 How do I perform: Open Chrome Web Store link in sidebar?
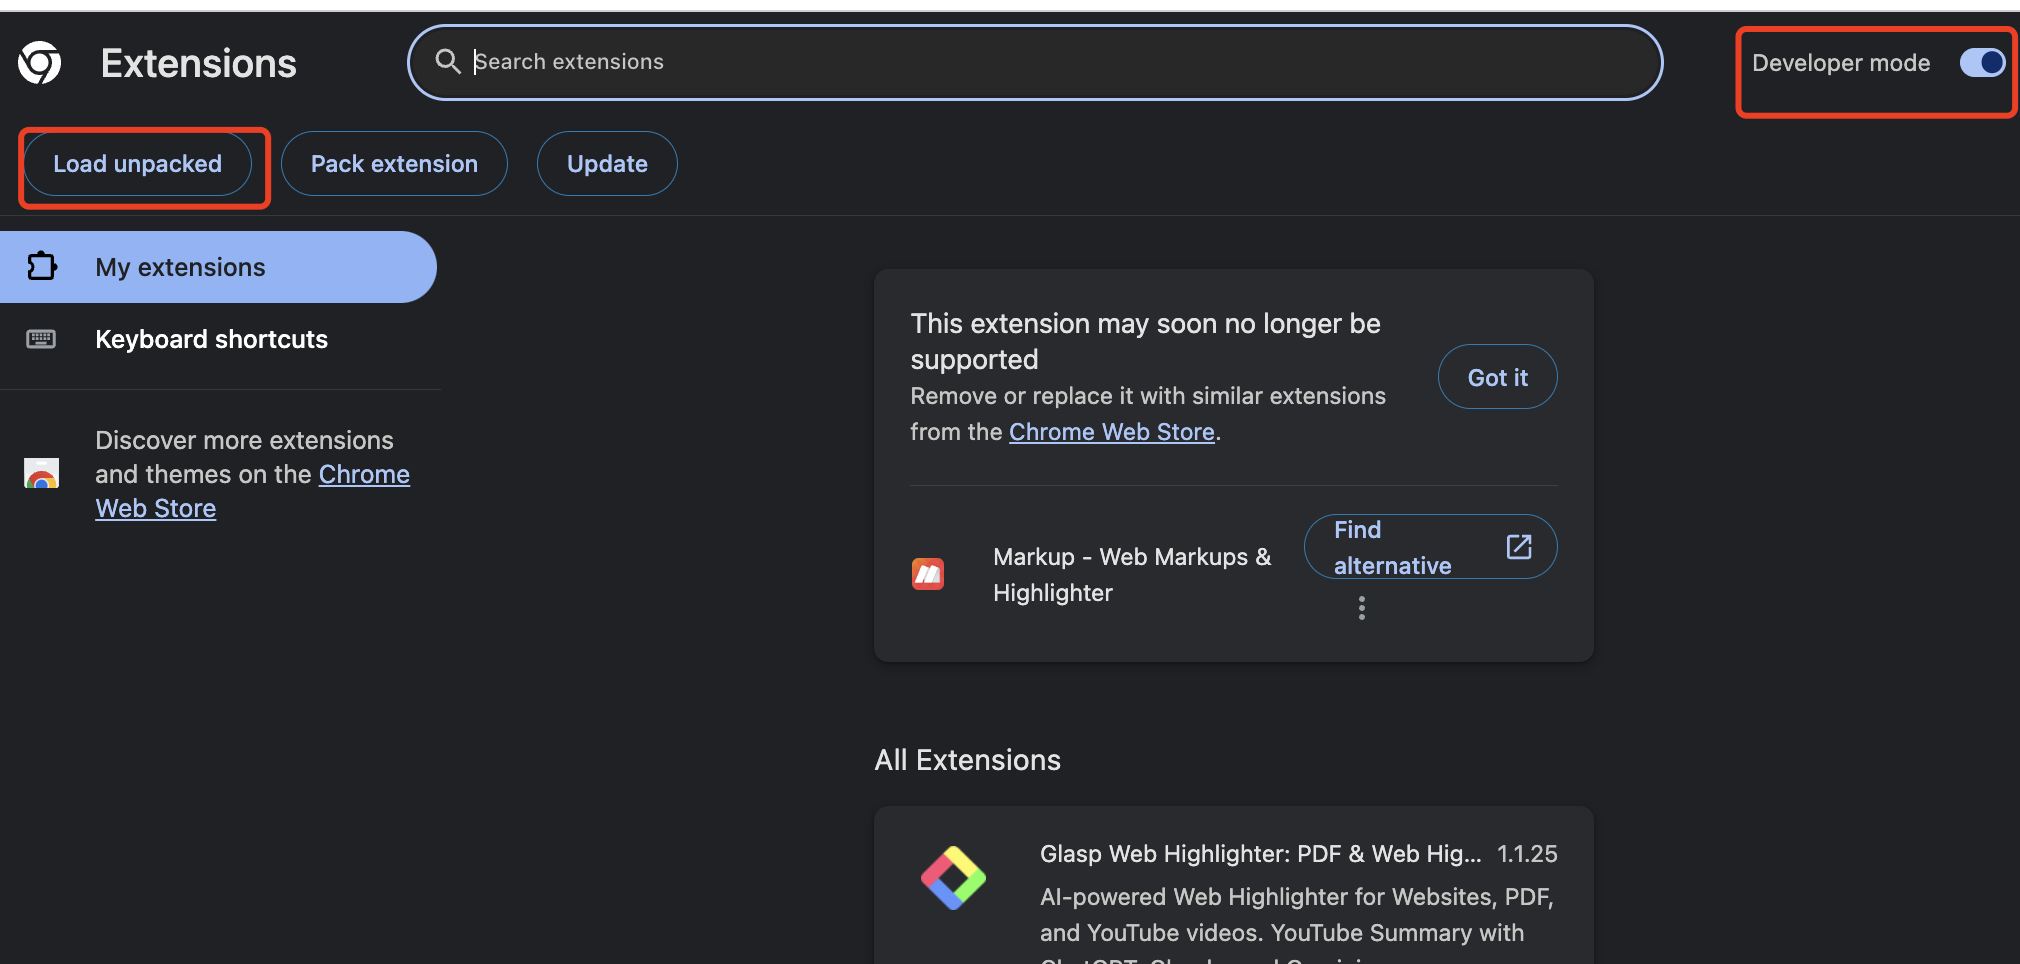point(363,474)
